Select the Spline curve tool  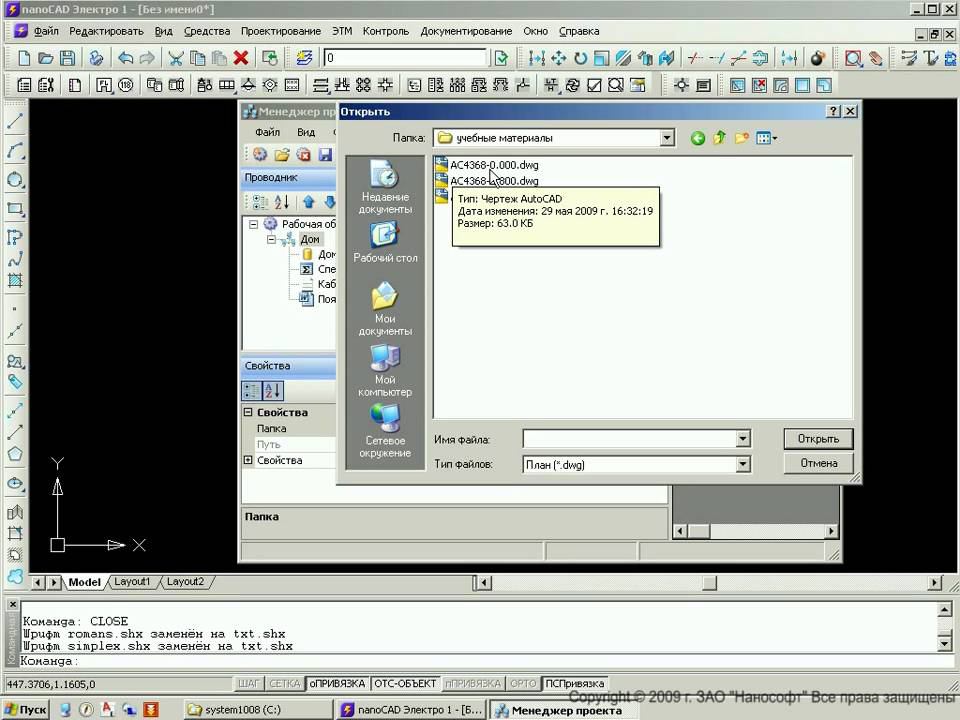click(x=15, y=259)
